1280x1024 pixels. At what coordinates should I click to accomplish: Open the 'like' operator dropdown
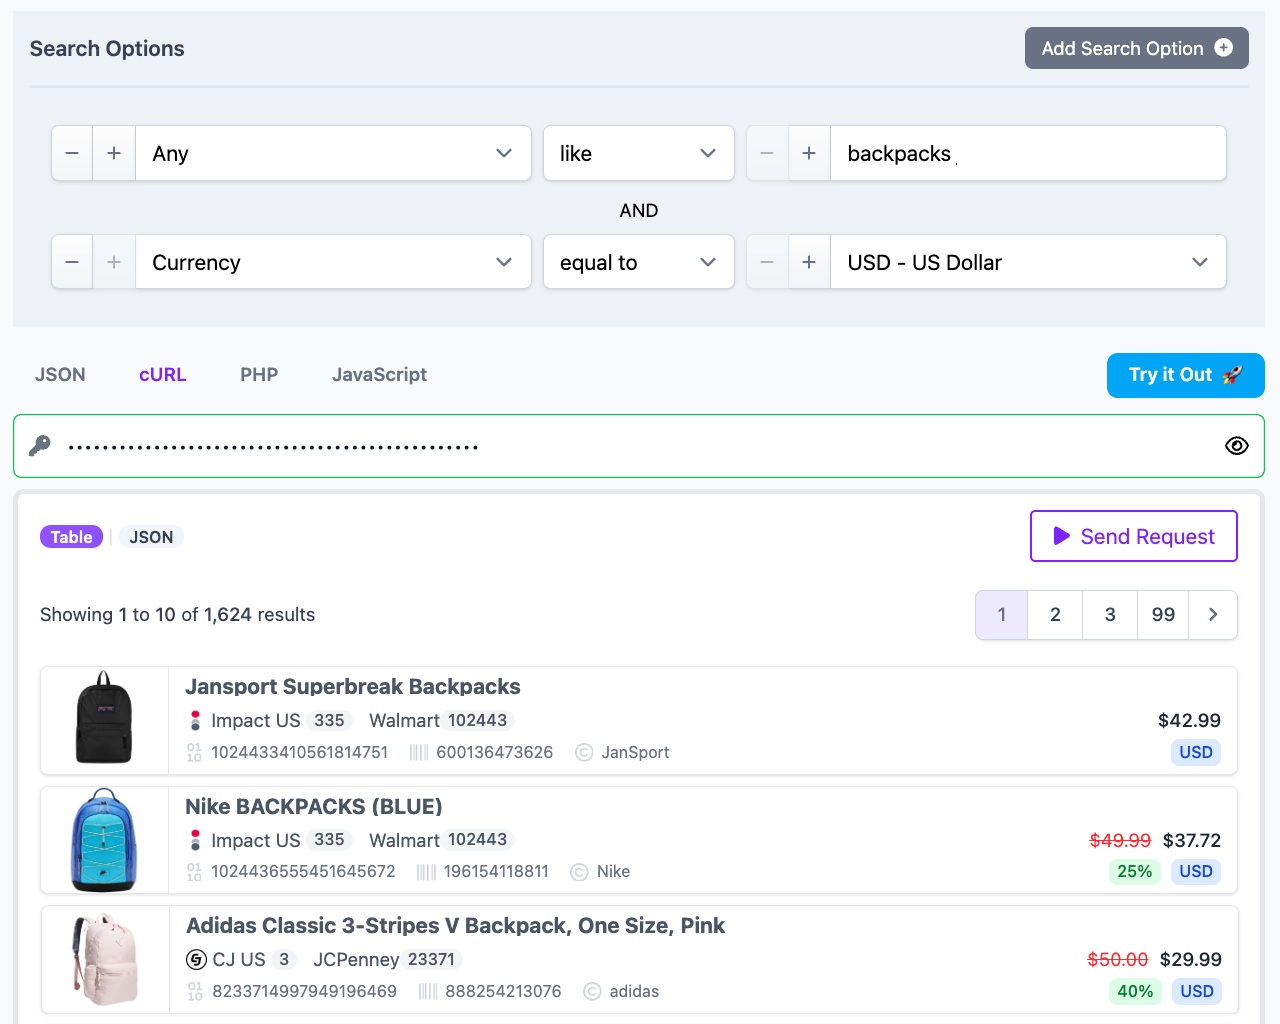point(639,153)
